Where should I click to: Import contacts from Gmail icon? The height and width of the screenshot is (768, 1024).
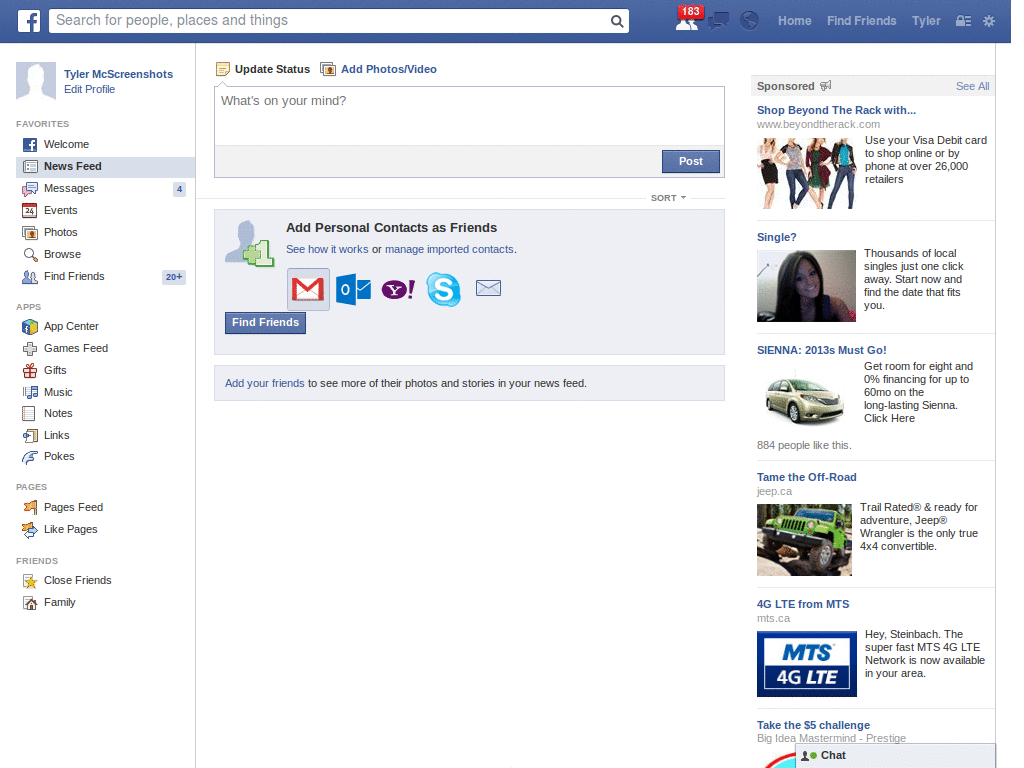click(308, 289)
